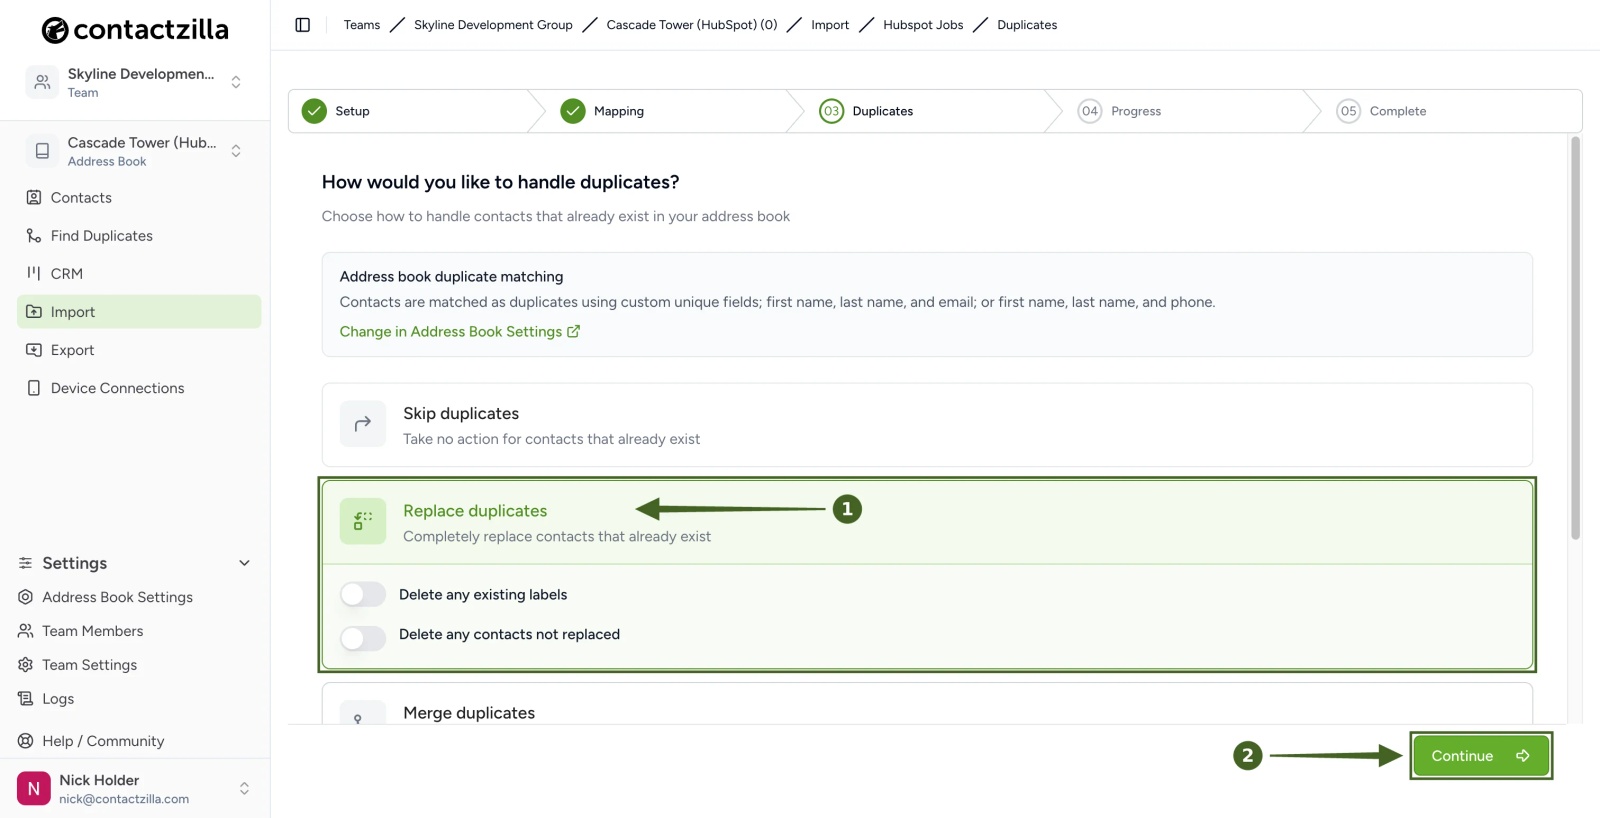Viewport: 1600px width, 818px height.
Task: Open the Nick Holder account menu
Action: click(x=244, y=789)
